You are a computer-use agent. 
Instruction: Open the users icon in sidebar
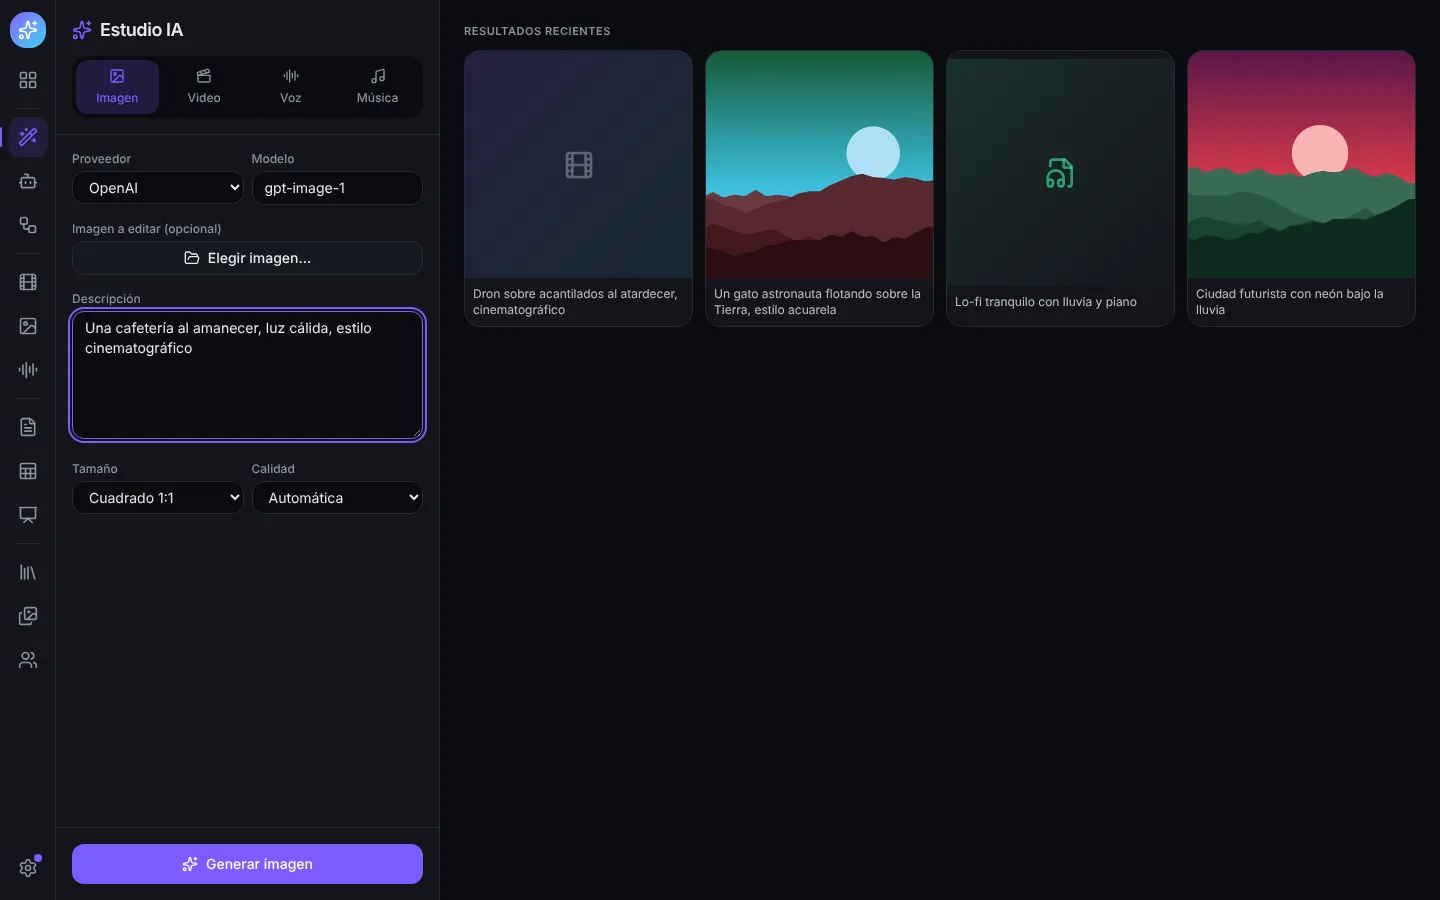point(28,660)
